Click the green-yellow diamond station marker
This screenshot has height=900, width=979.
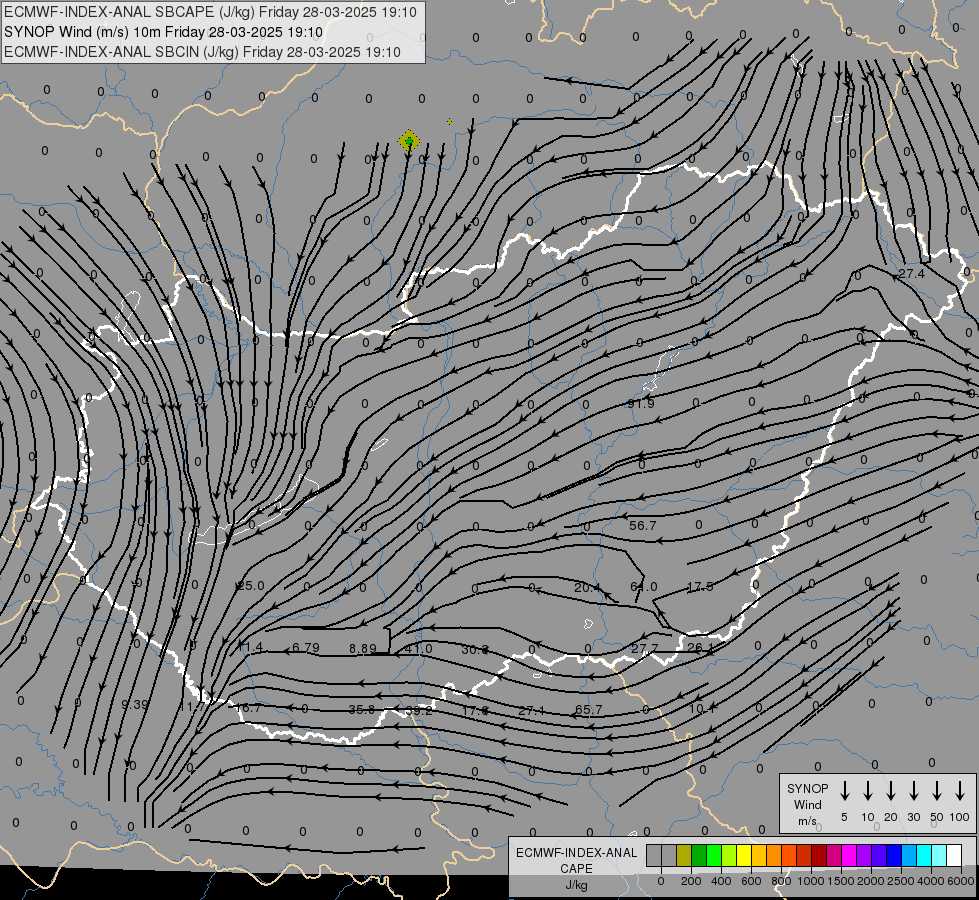click(409, 141)
